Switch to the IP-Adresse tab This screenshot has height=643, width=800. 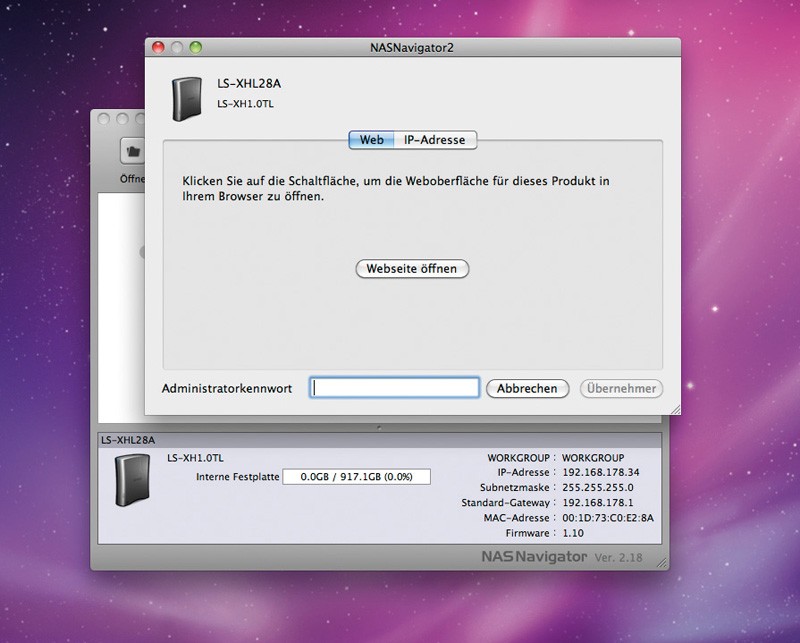(435, 140)
